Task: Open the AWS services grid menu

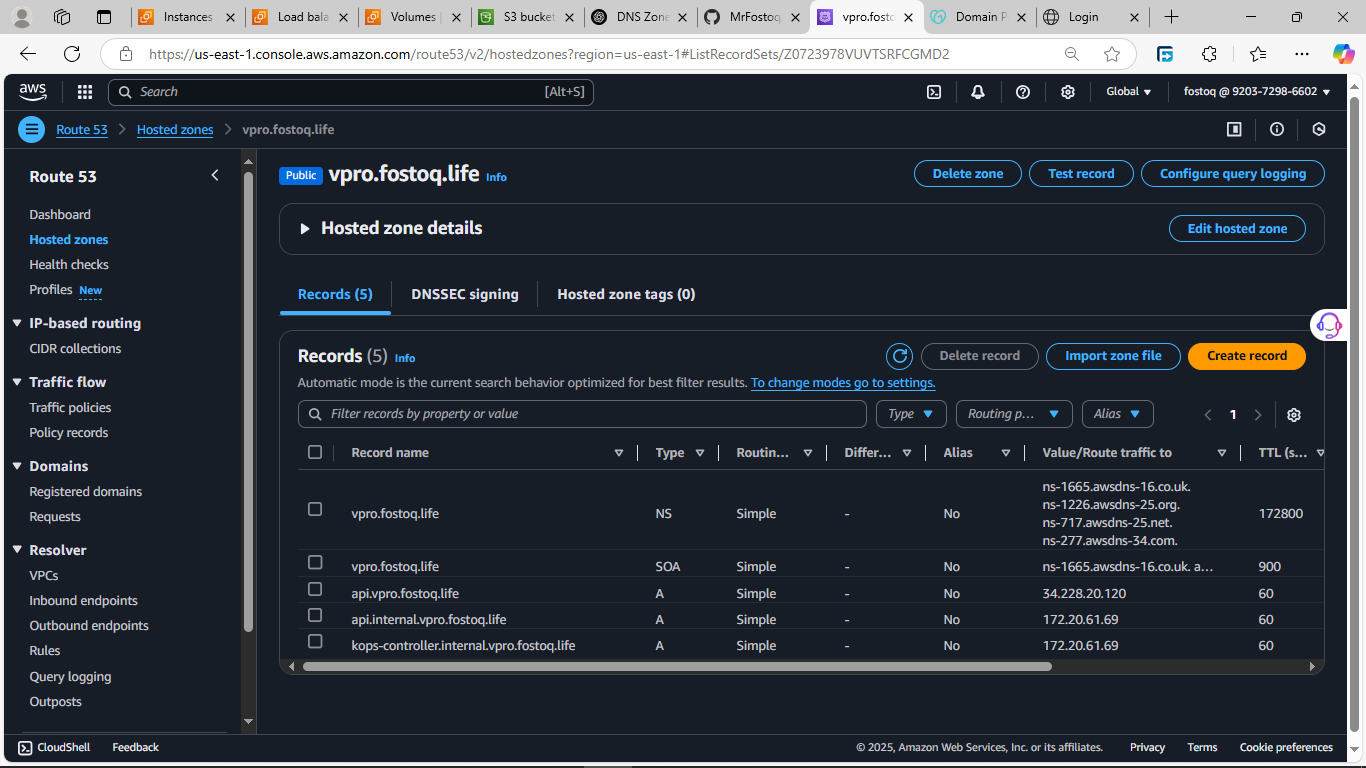Action: click(85, 92)
